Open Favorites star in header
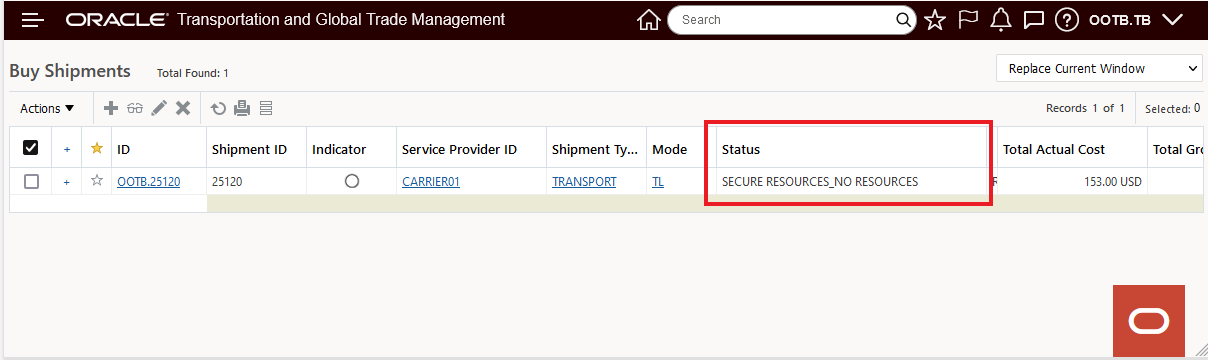The height and width of the screenshot is (360, 1208). click(x=934, y=20)
